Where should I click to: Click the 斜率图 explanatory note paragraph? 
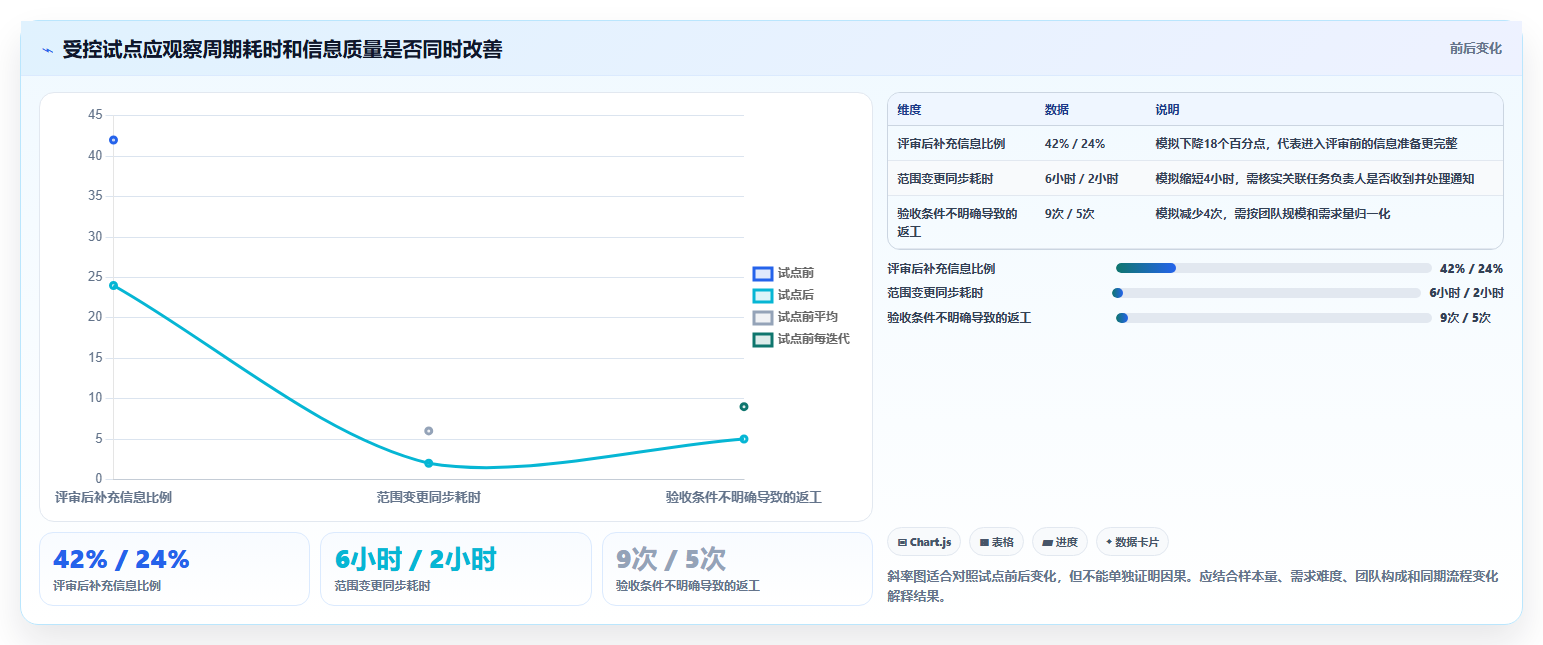click(1193, 586)
